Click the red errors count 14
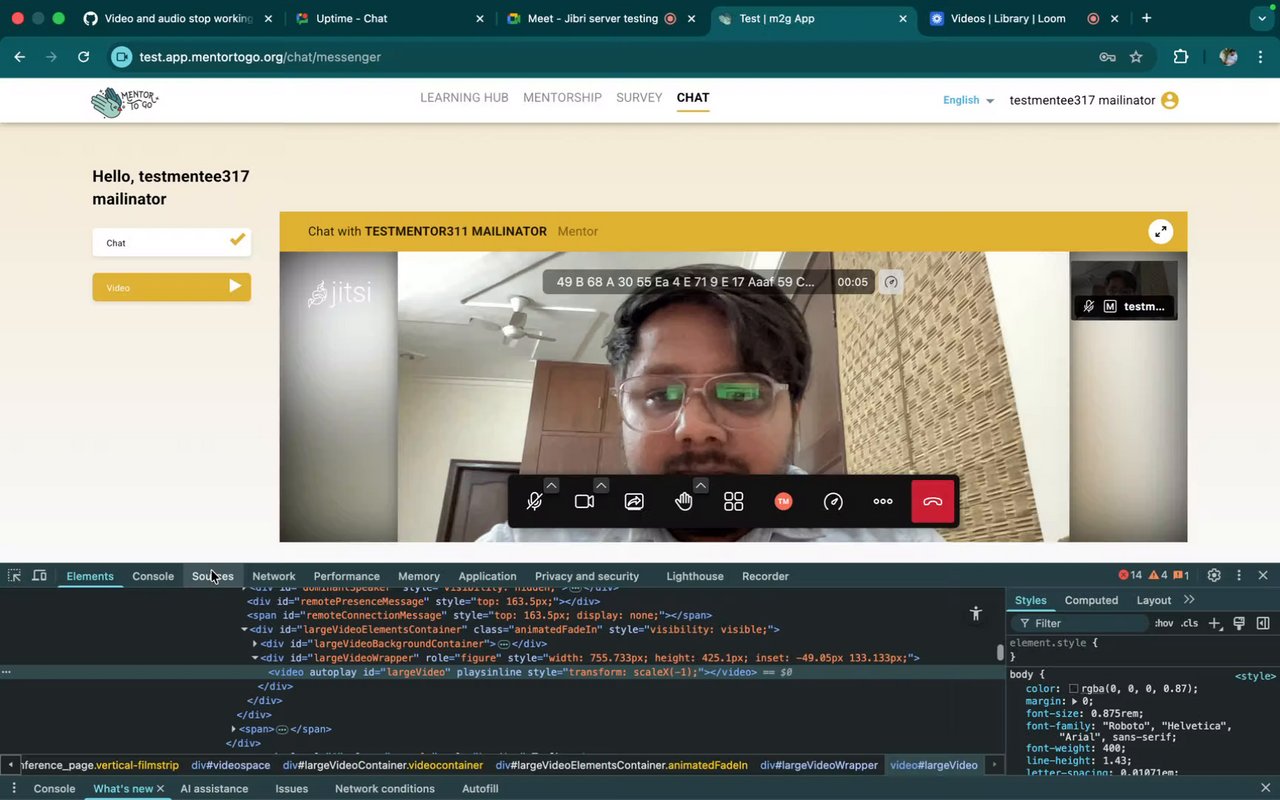 [x=1130, y=576]
